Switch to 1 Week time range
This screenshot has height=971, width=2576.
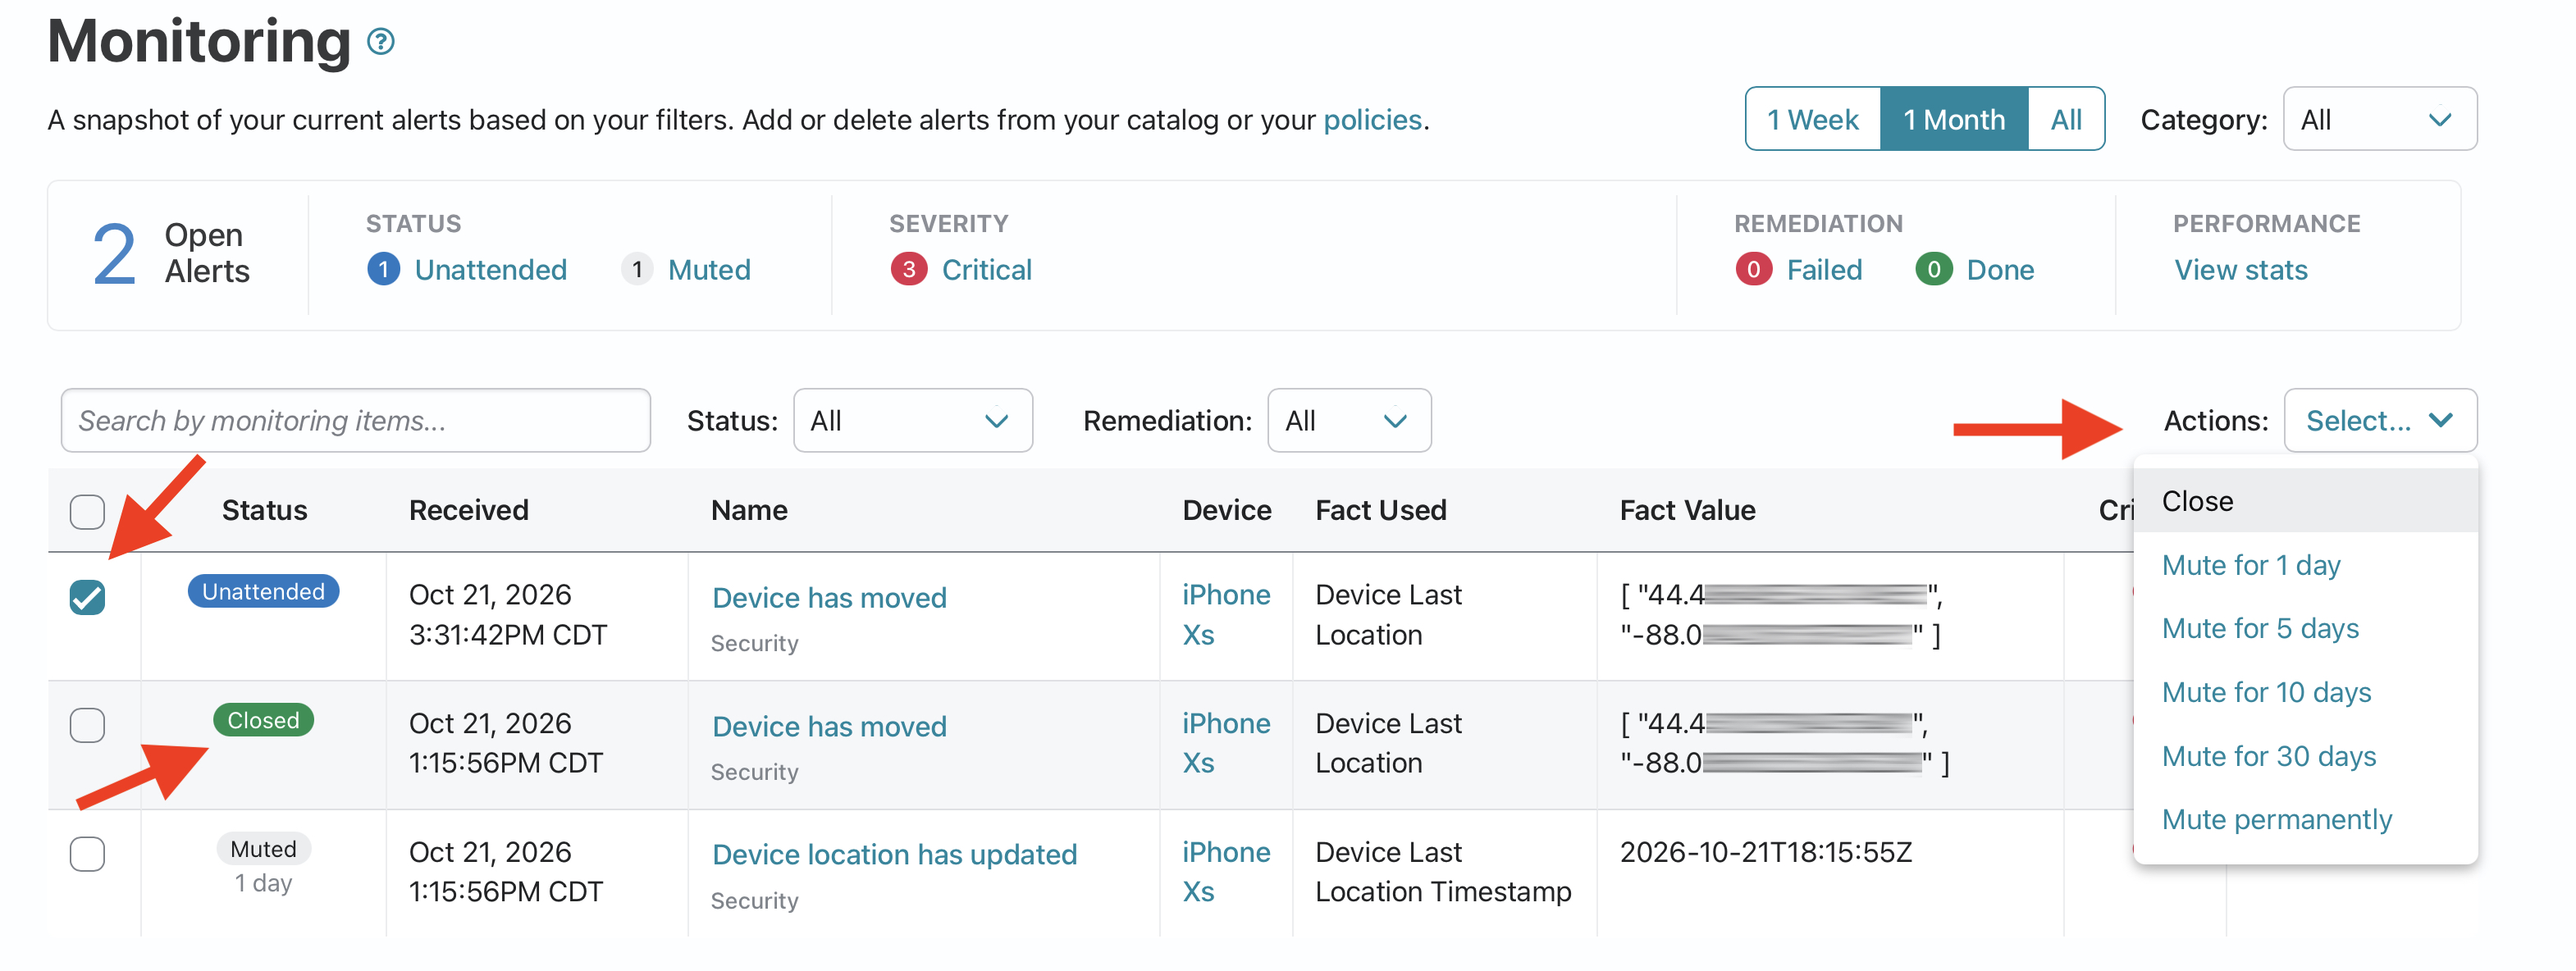pyautogui.click(x=1812, y=119)
